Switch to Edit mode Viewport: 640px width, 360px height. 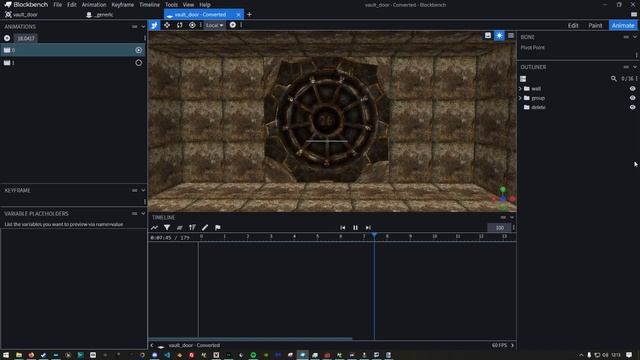573,25
